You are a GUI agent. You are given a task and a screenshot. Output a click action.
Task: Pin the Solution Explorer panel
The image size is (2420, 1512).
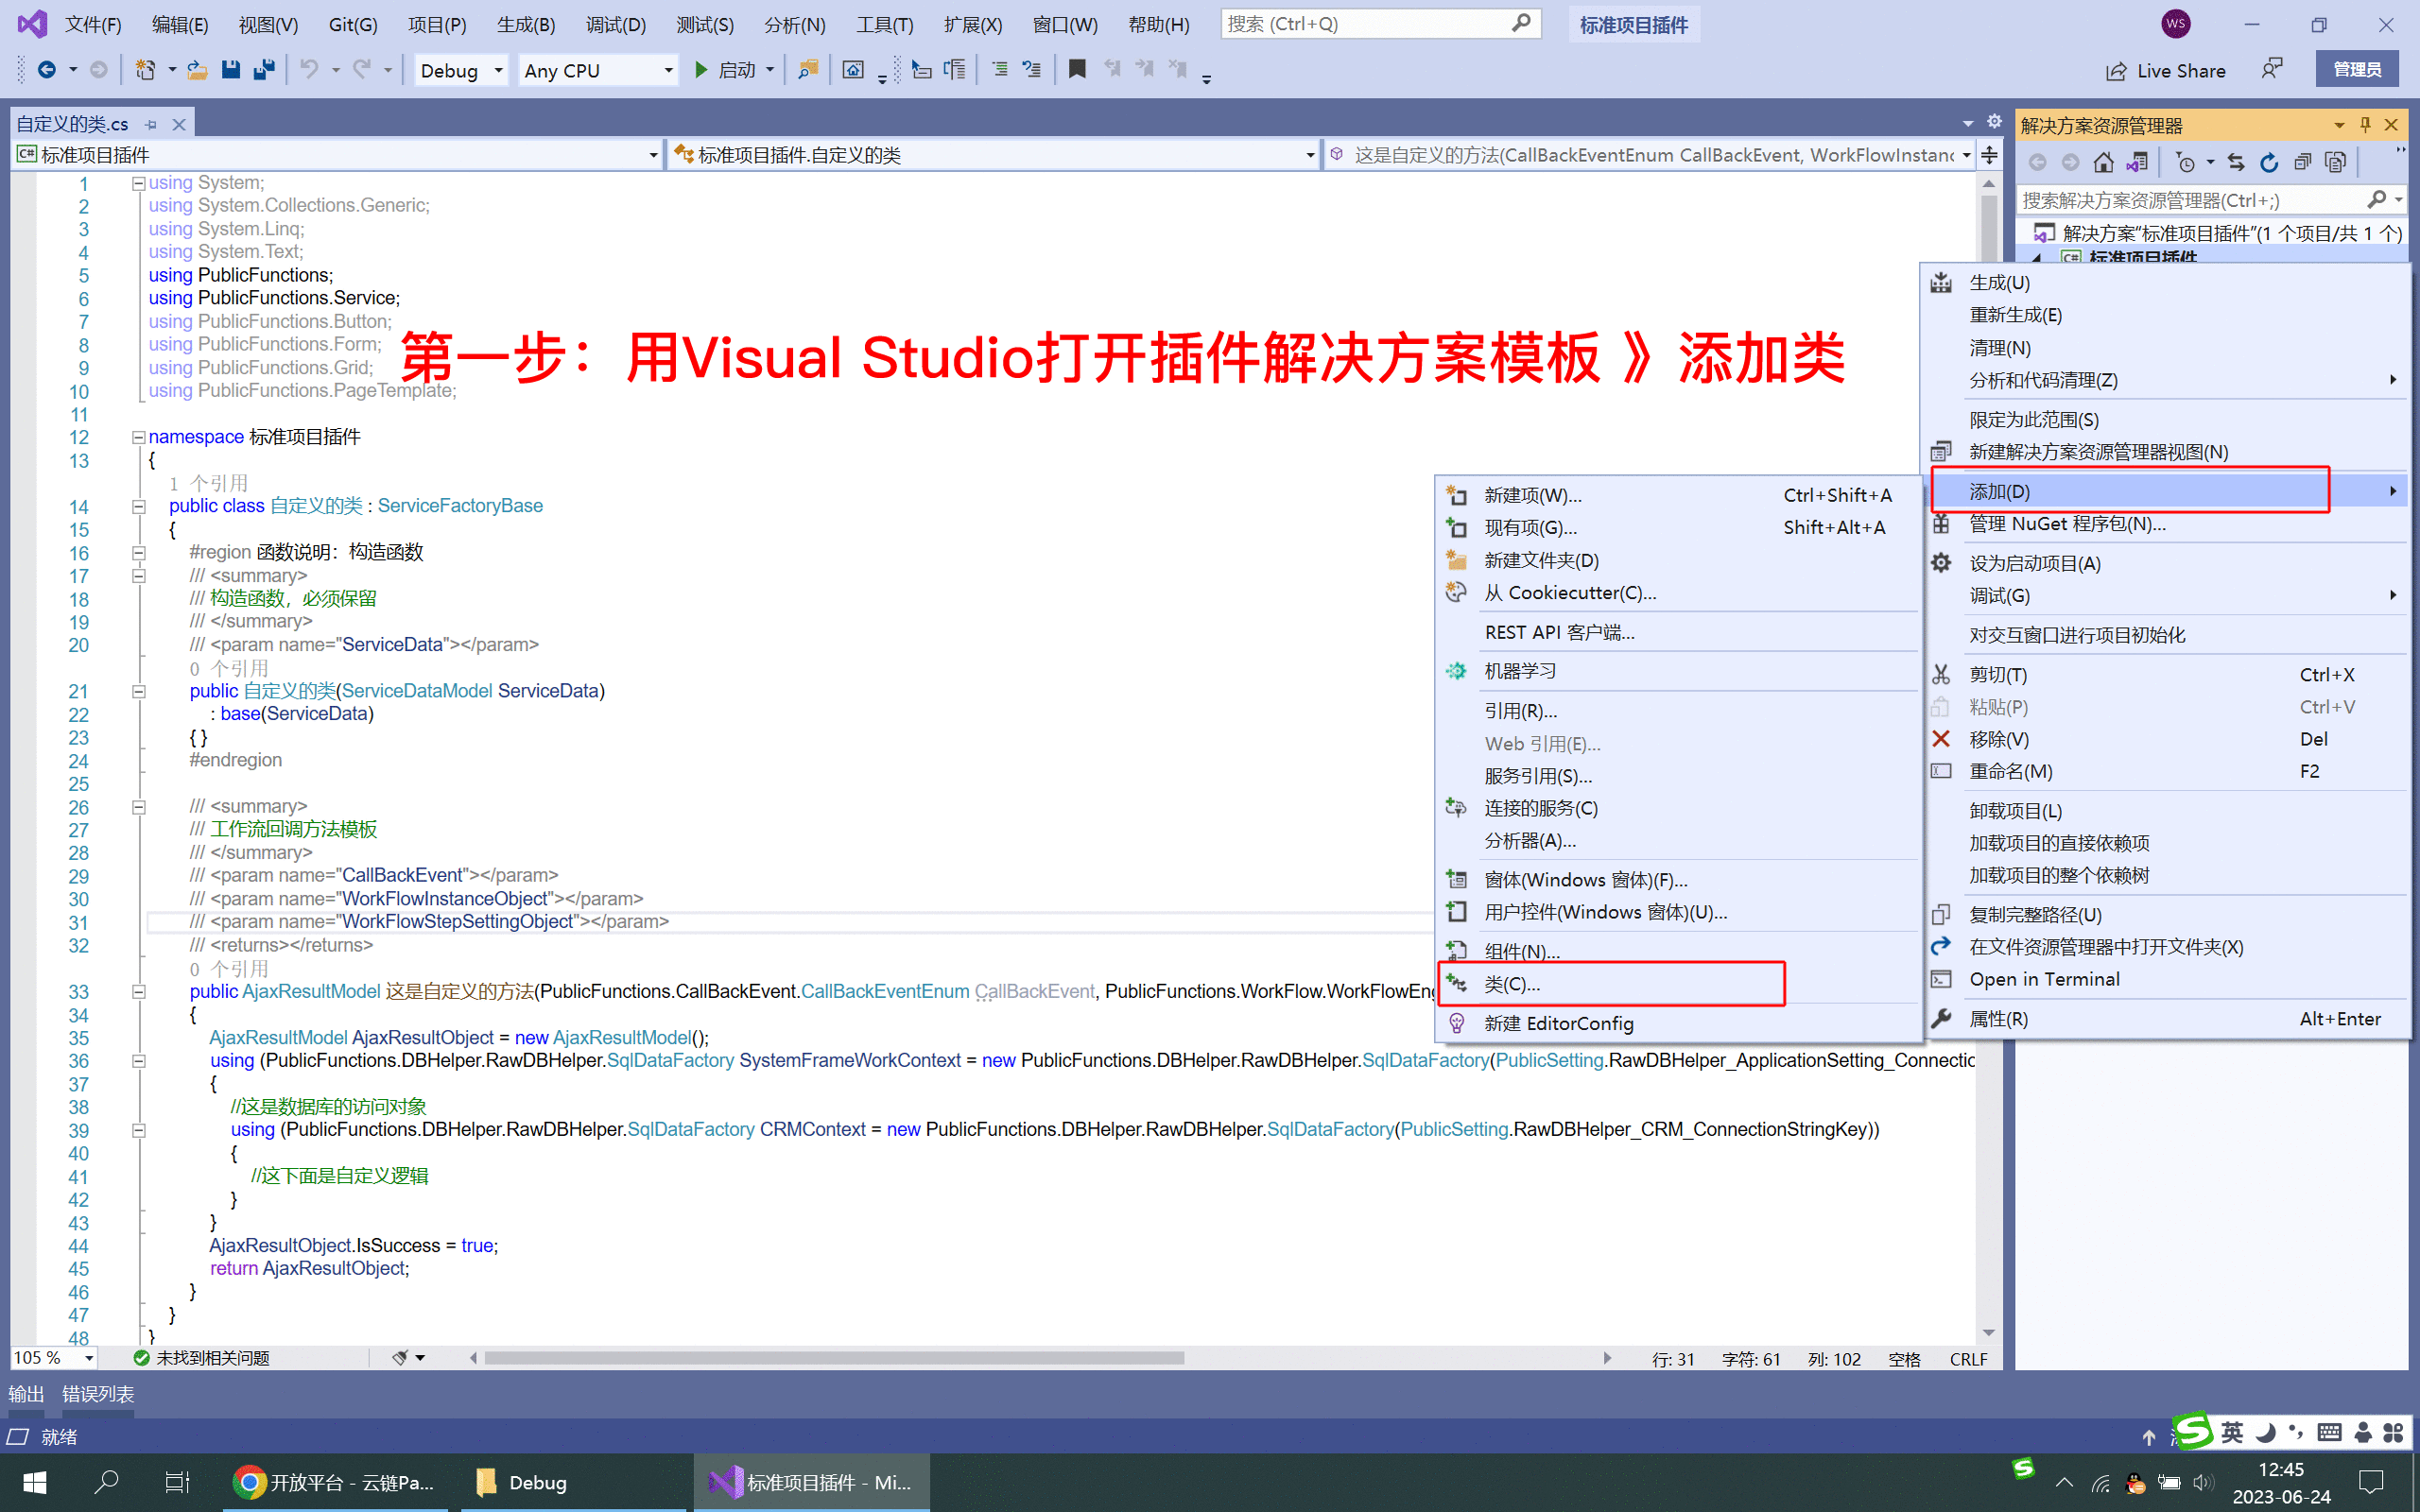2365,125
